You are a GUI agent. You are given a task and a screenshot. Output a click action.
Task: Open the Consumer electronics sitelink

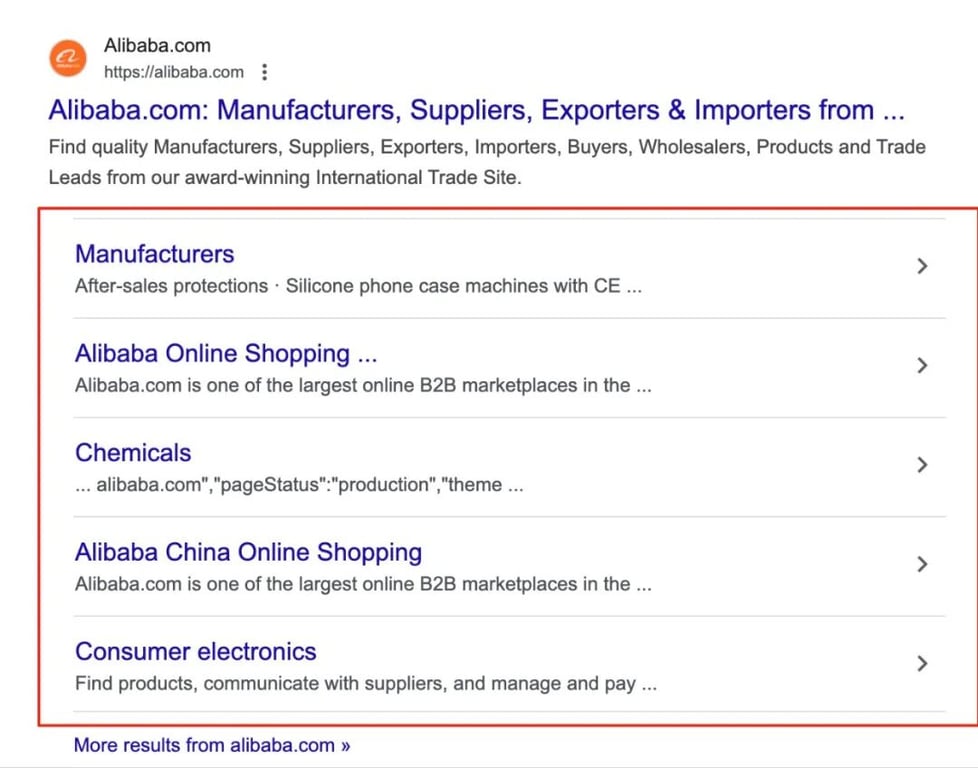pyautogui.click(x=195, y=652)
